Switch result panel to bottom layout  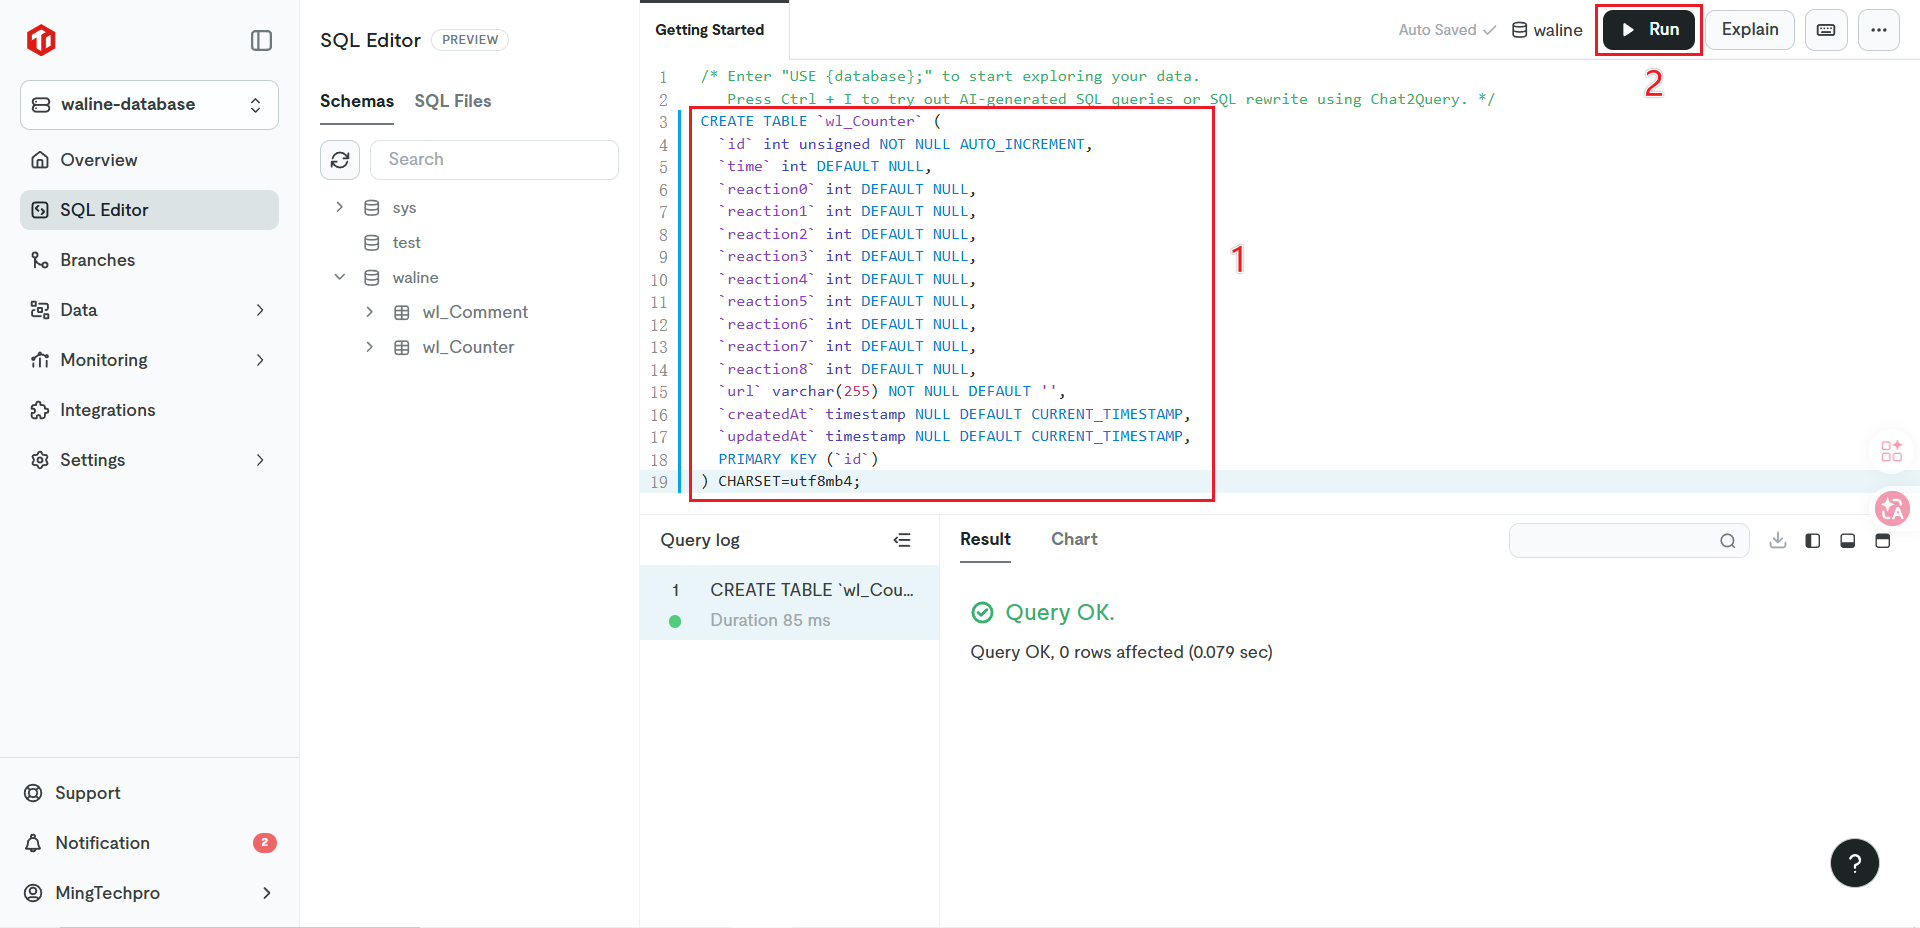click(x=1848, y=540)
